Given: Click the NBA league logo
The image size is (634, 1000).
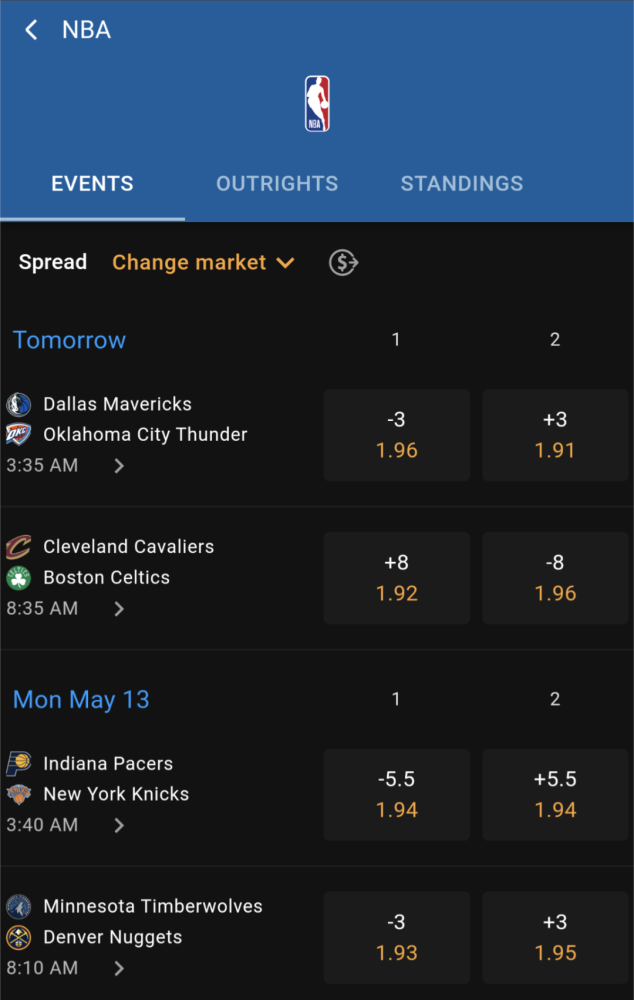Looking at the screenshot, I should point(317,103).
